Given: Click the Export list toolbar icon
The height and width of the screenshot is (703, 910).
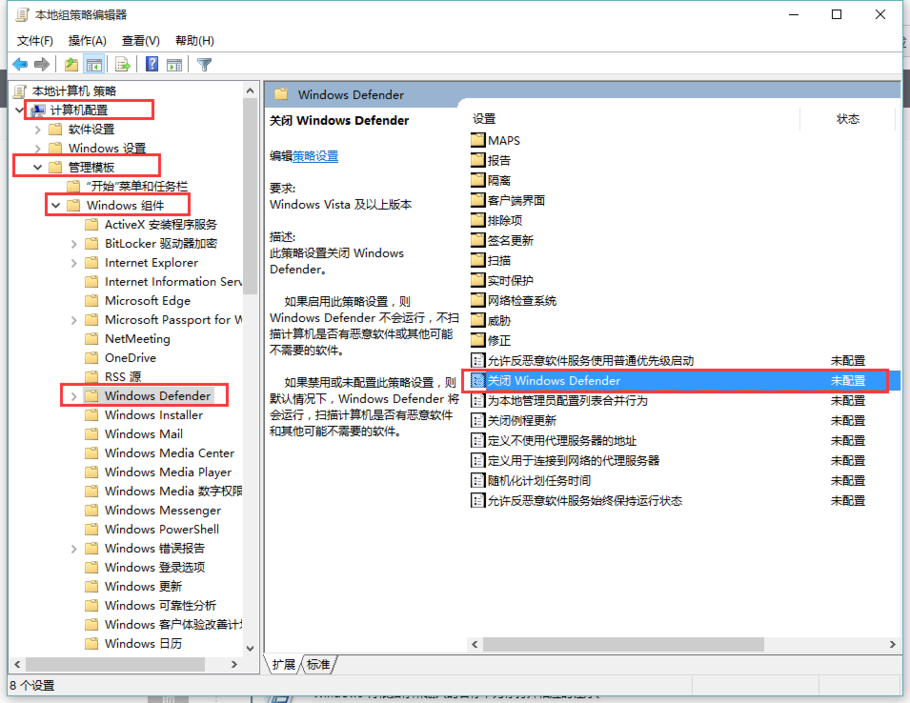Looking at the screenshot, I should [123, 65].
